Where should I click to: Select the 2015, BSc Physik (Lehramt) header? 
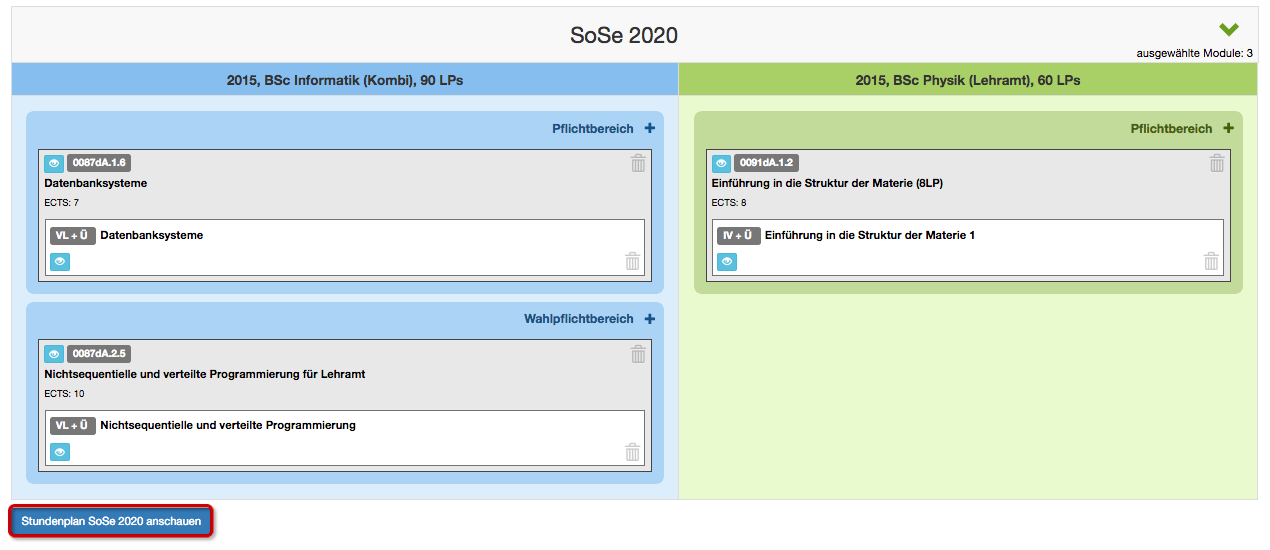968,80
